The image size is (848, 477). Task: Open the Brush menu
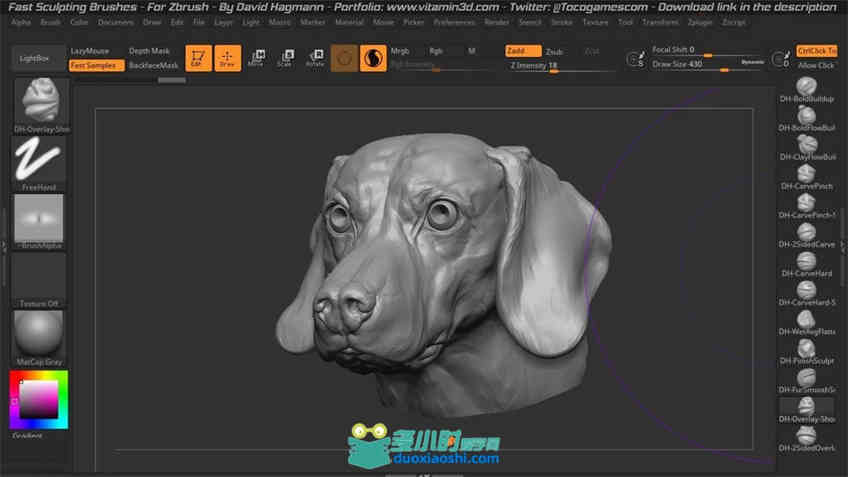tap(51, 23)
